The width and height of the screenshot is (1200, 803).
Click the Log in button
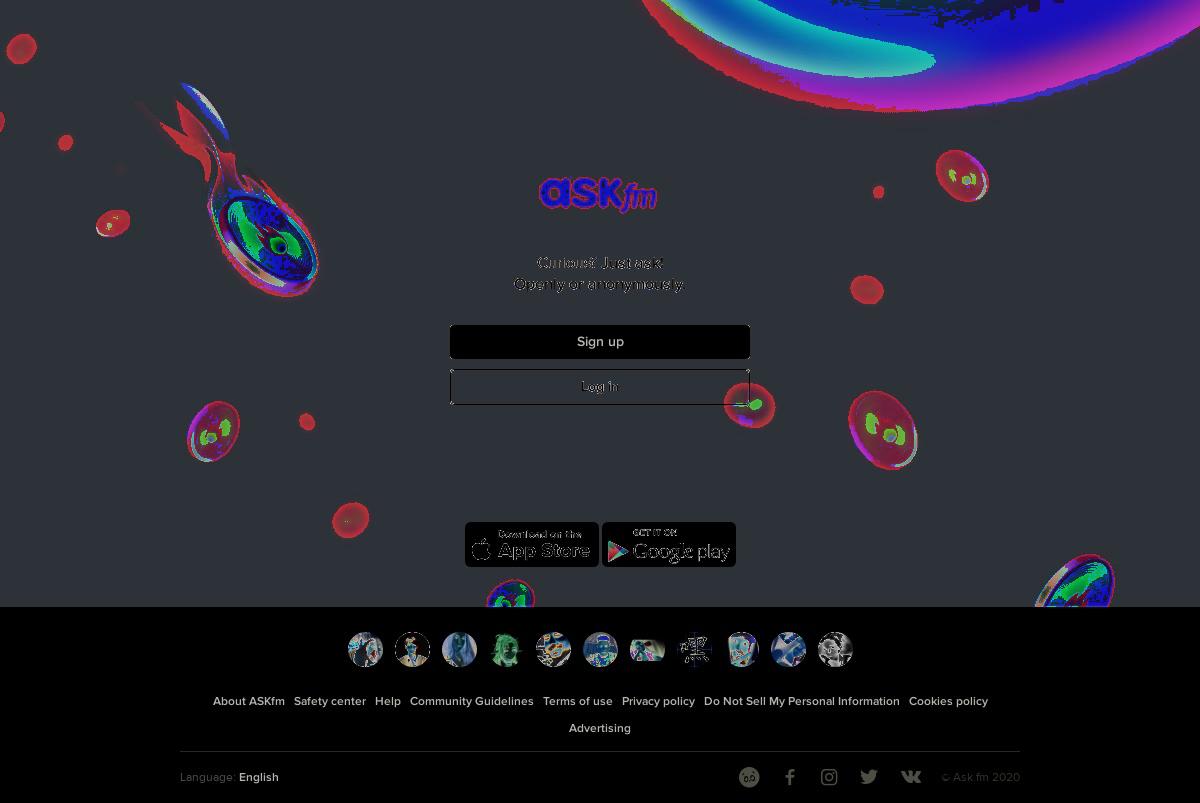coord(600,387)
